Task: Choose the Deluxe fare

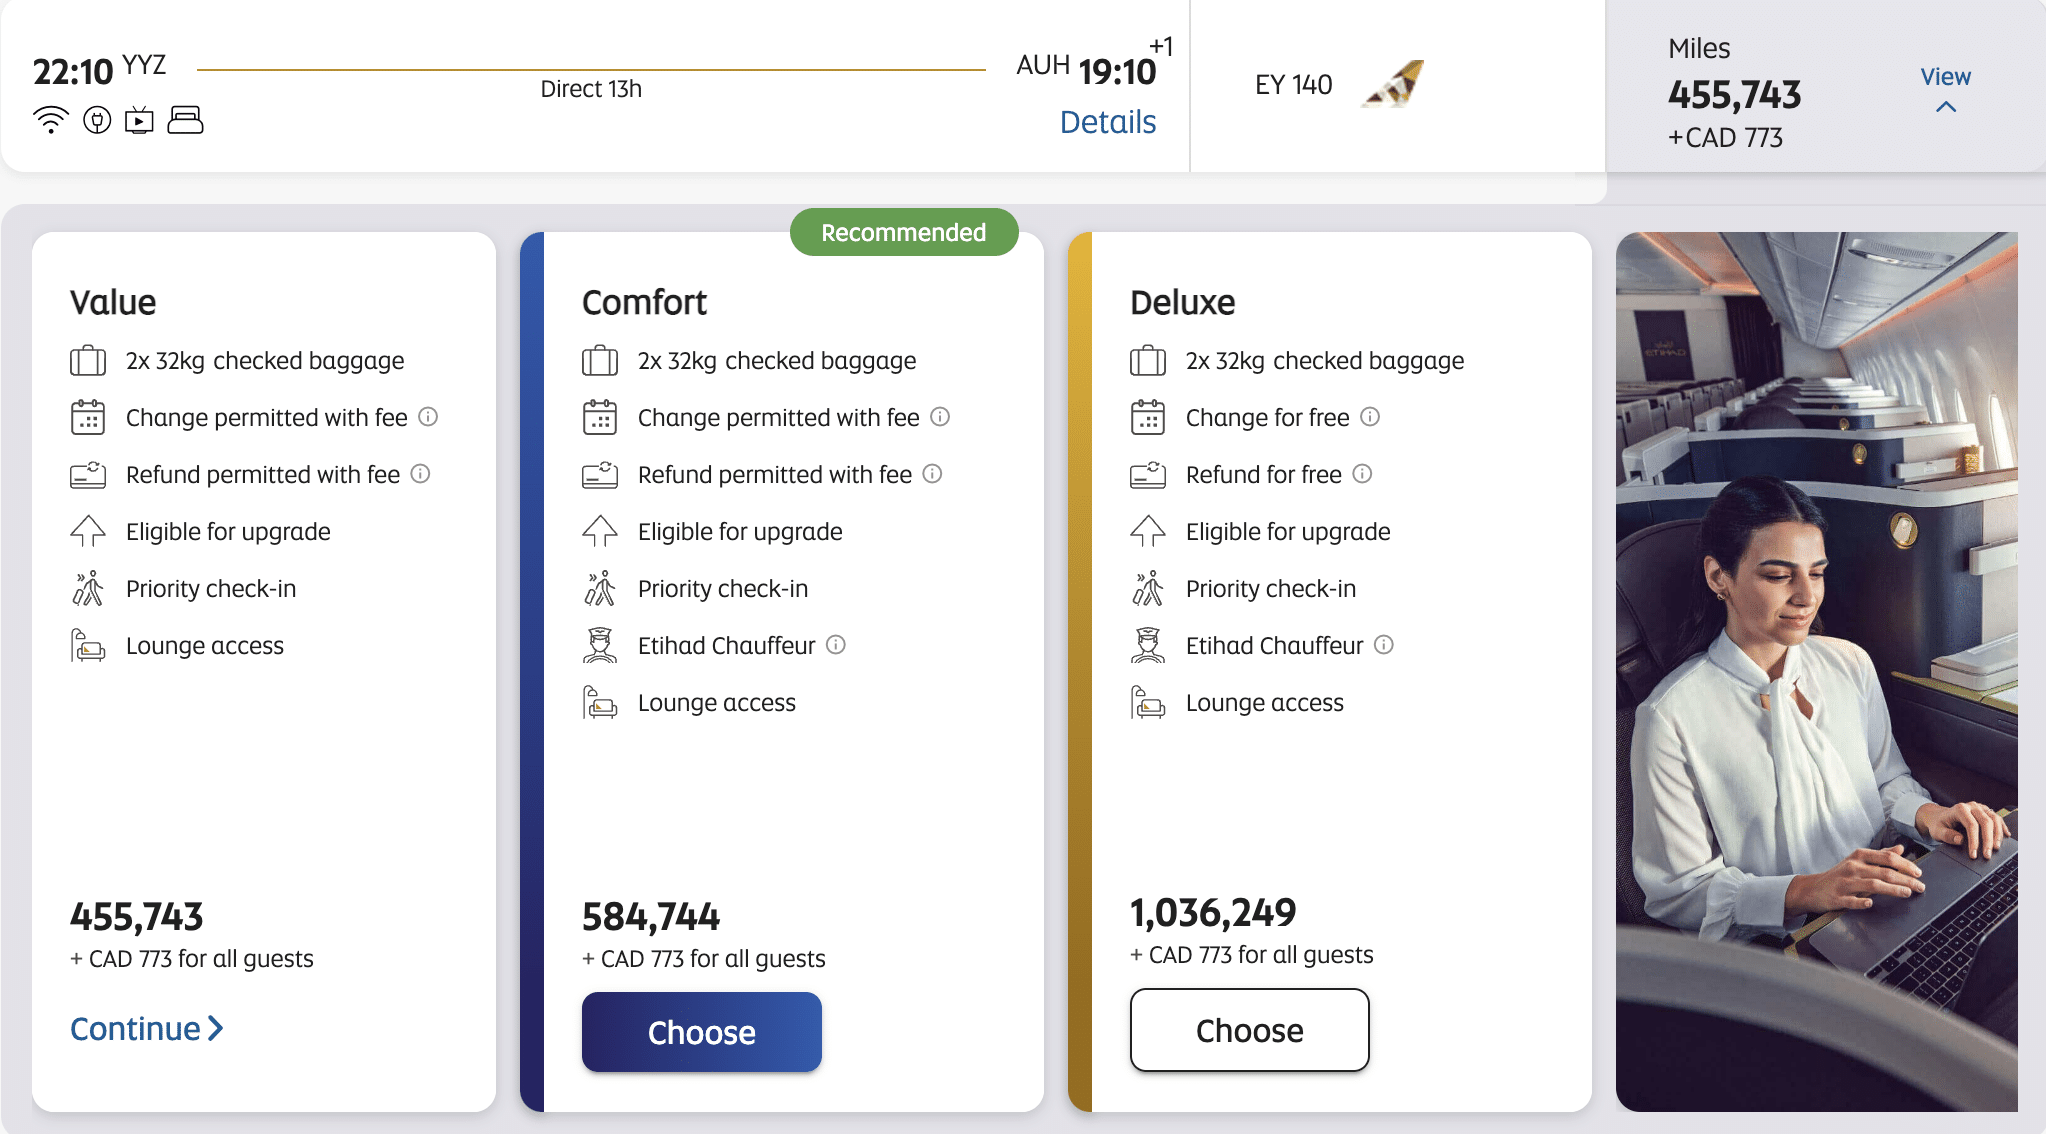Action: point(1249,1030)
